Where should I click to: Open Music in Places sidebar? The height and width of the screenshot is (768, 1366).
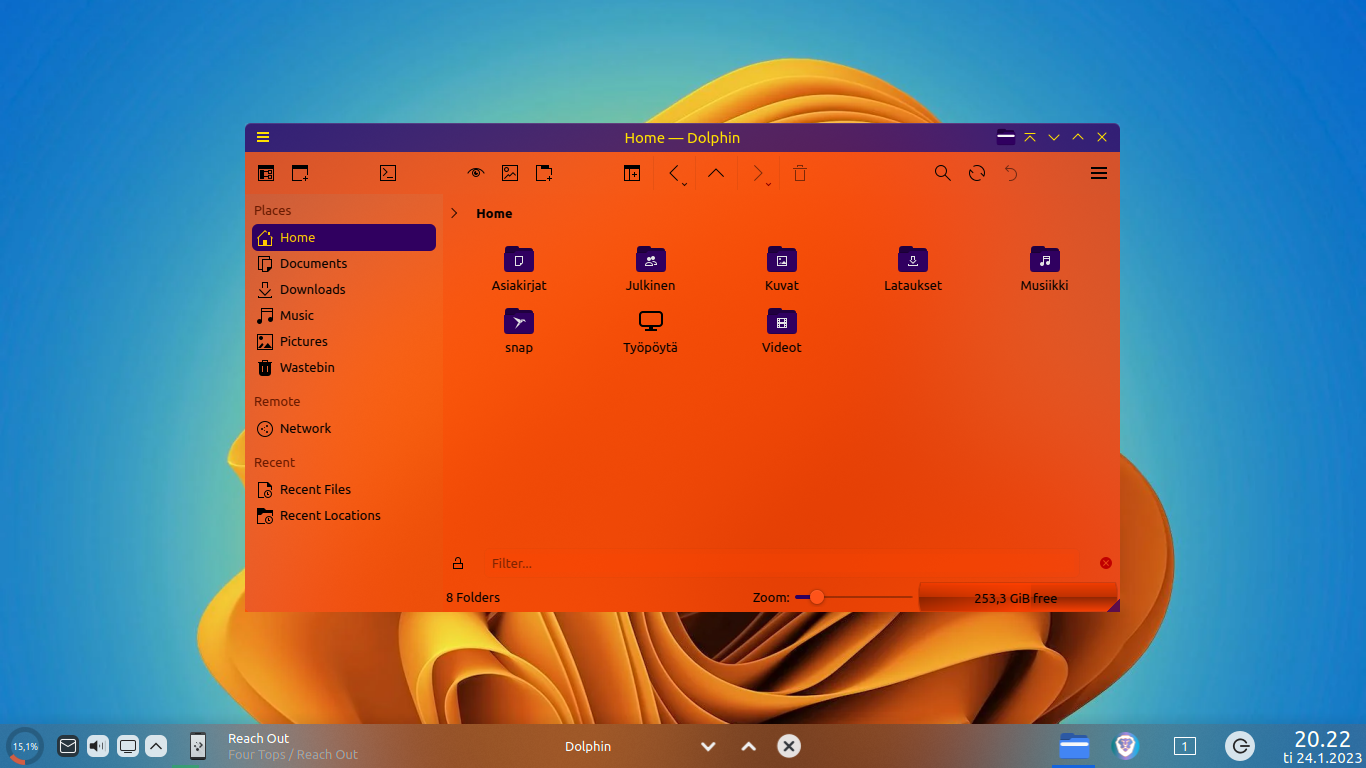(x=344, y=315)
